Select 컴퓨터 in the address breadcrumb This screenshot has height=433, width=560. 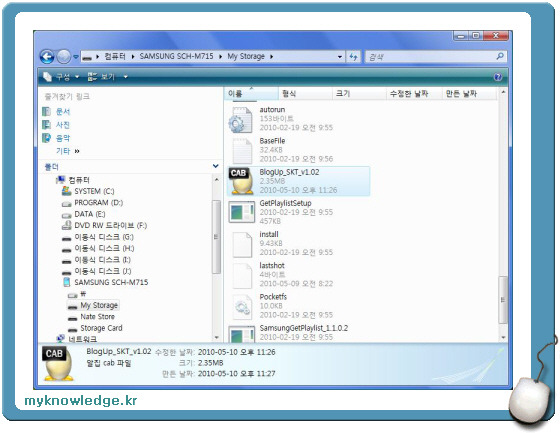point(115,56)
